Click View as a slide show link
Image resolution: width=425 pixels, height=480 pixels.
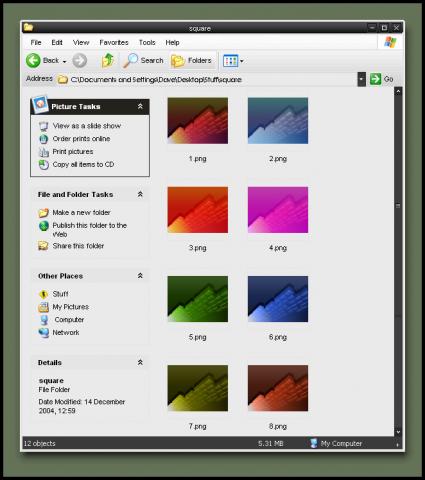tap(87, 126)
